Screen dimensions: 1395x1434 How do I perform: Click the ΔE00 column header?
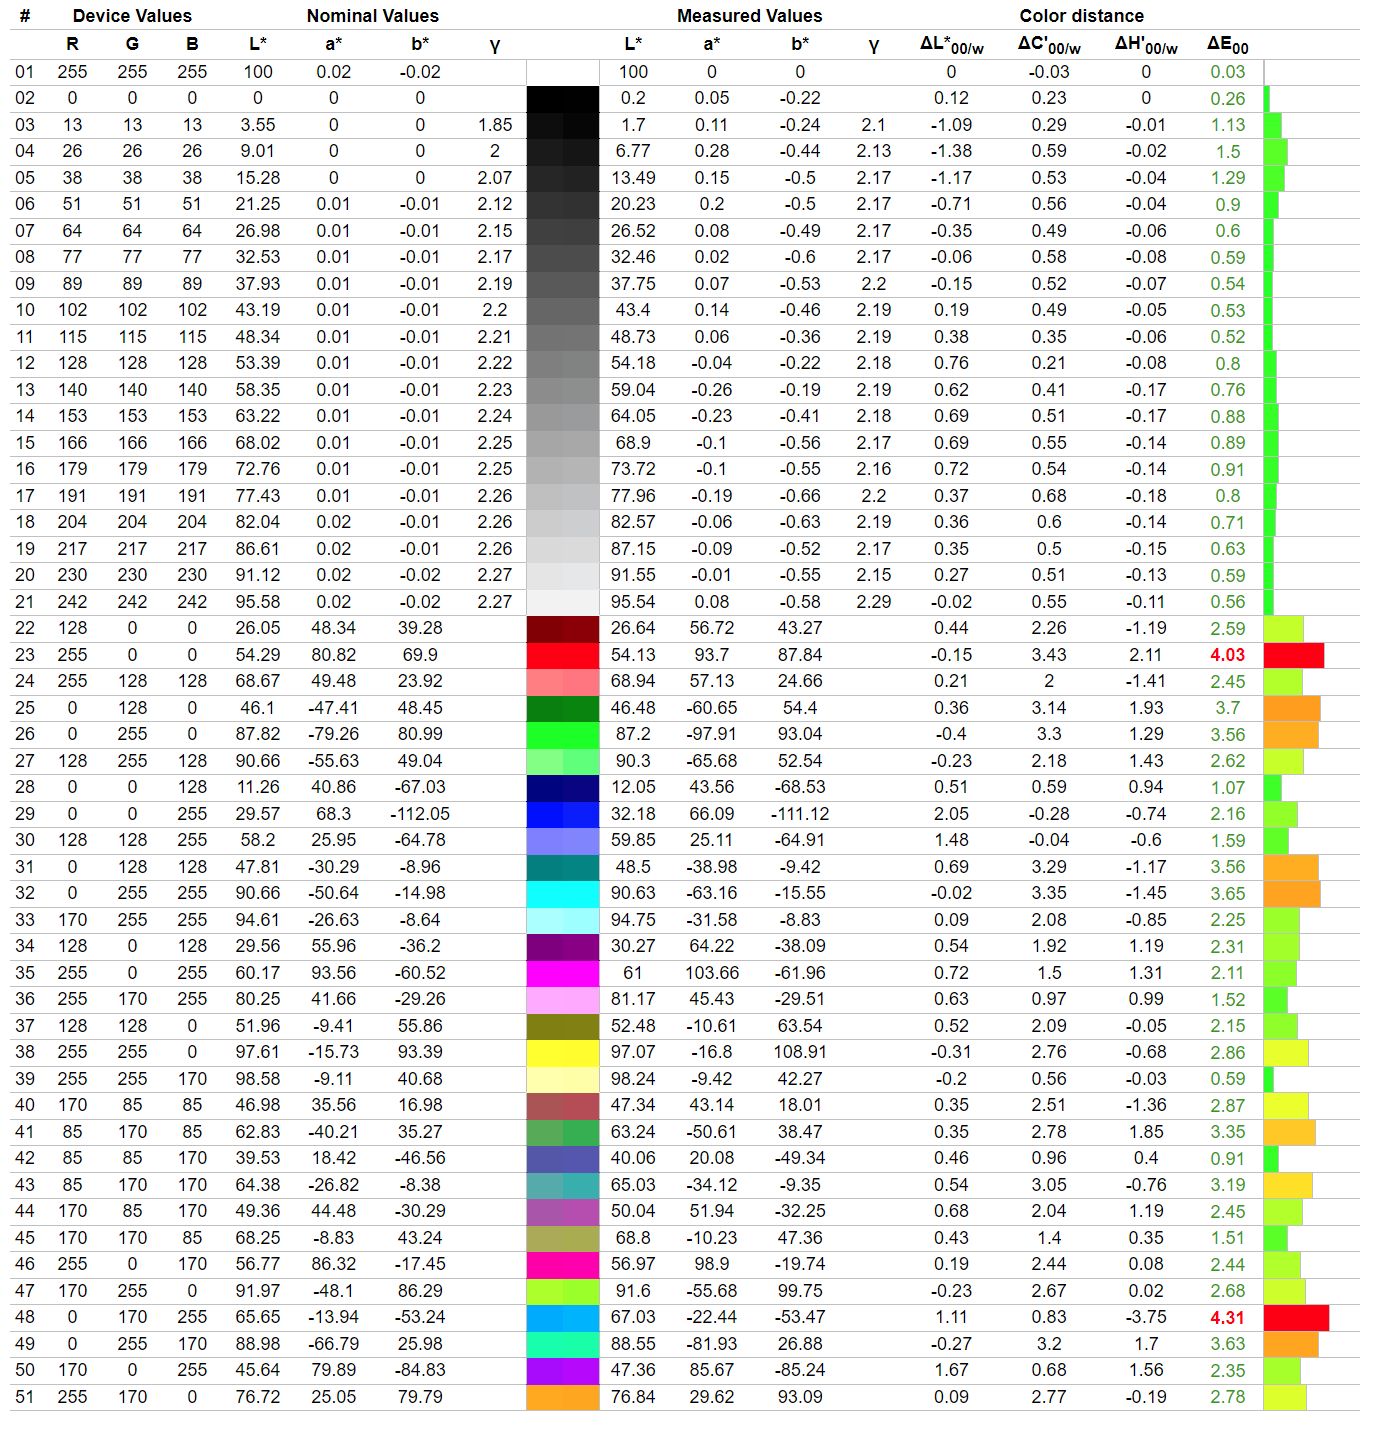point(1227,45)
